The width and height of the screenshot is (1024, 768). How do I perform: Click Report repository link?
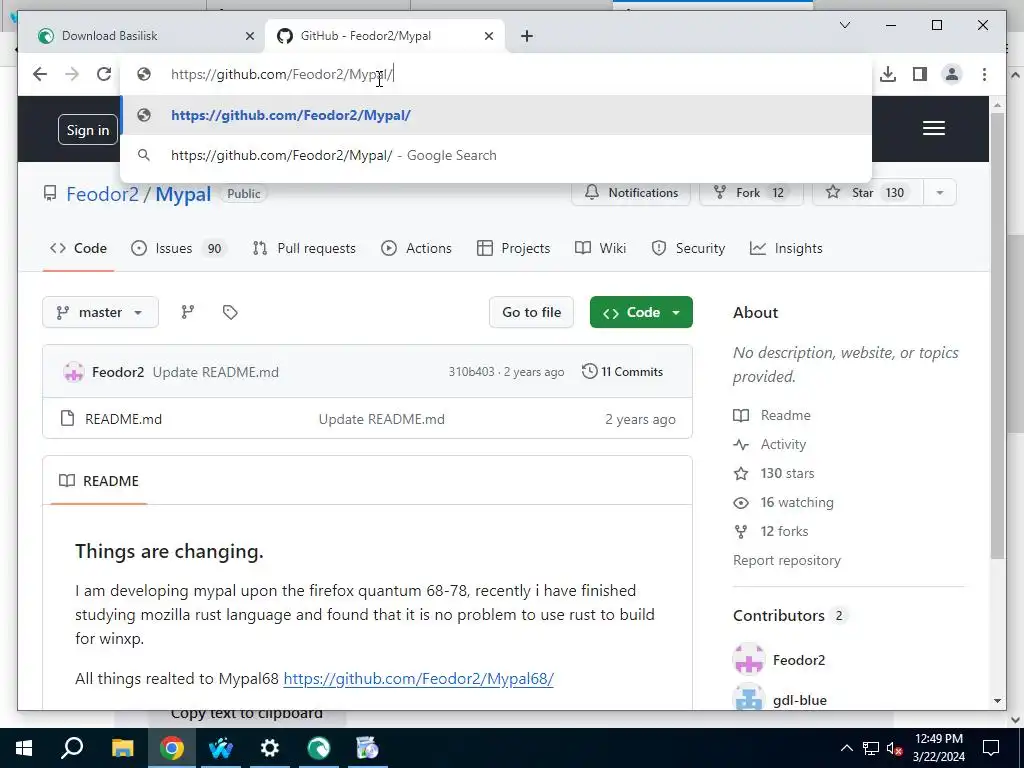(x=787, y=560)
